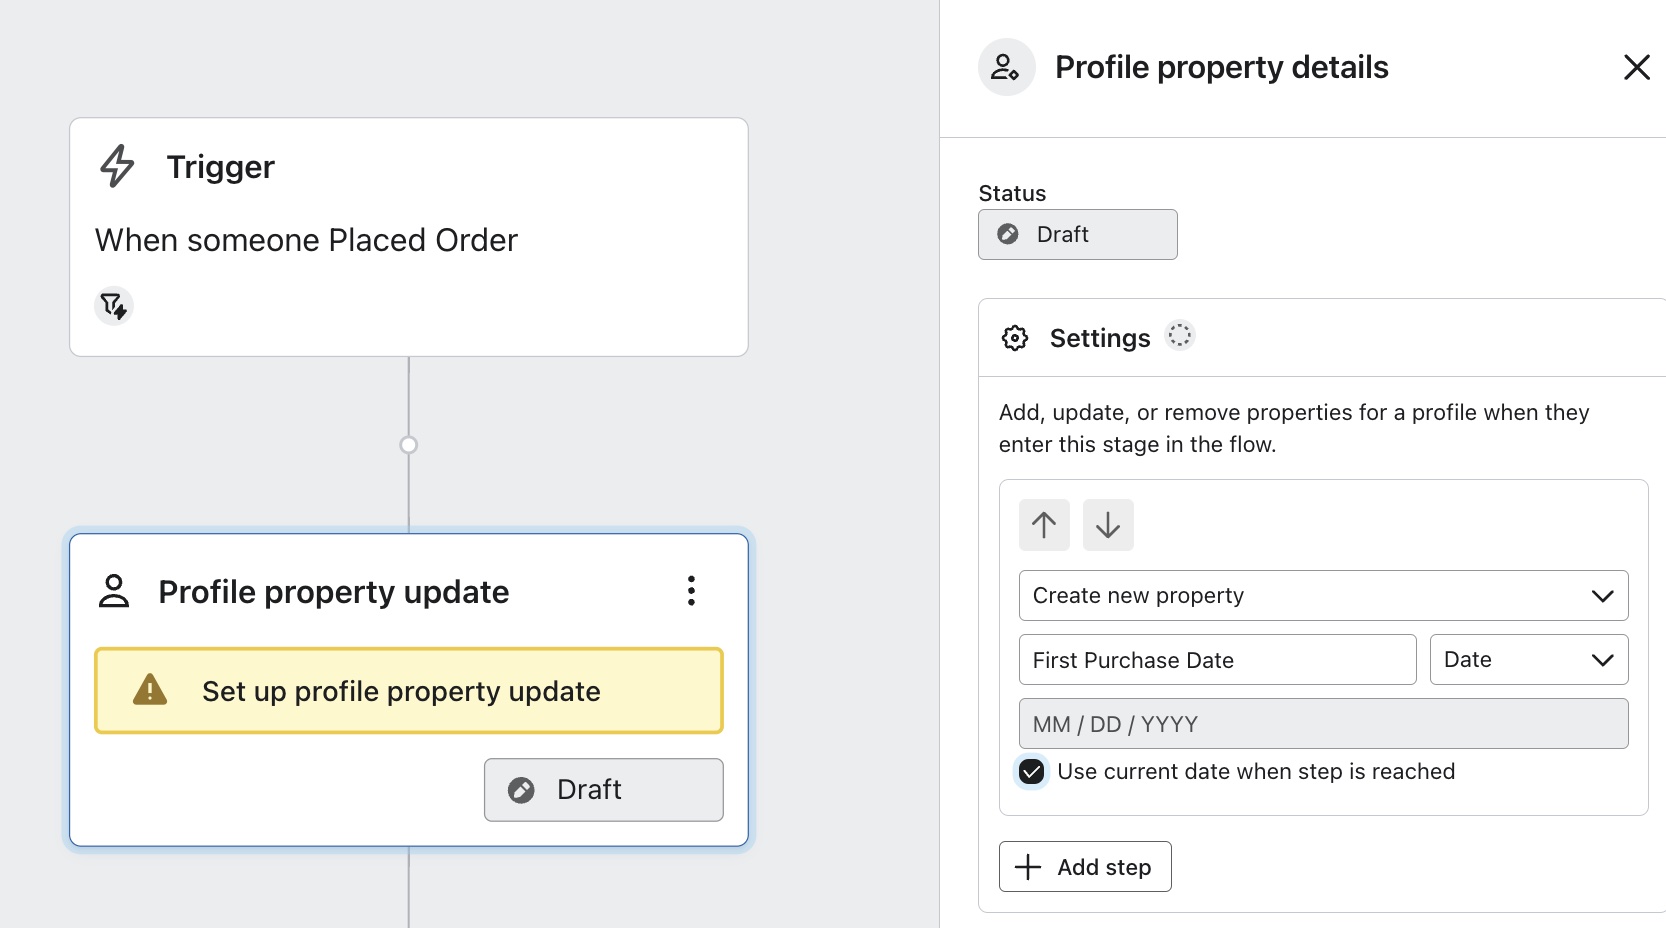Screen dimensions: 1666x928
Task: Click the down arrow to reorder property
Action: coord(1107,524)
